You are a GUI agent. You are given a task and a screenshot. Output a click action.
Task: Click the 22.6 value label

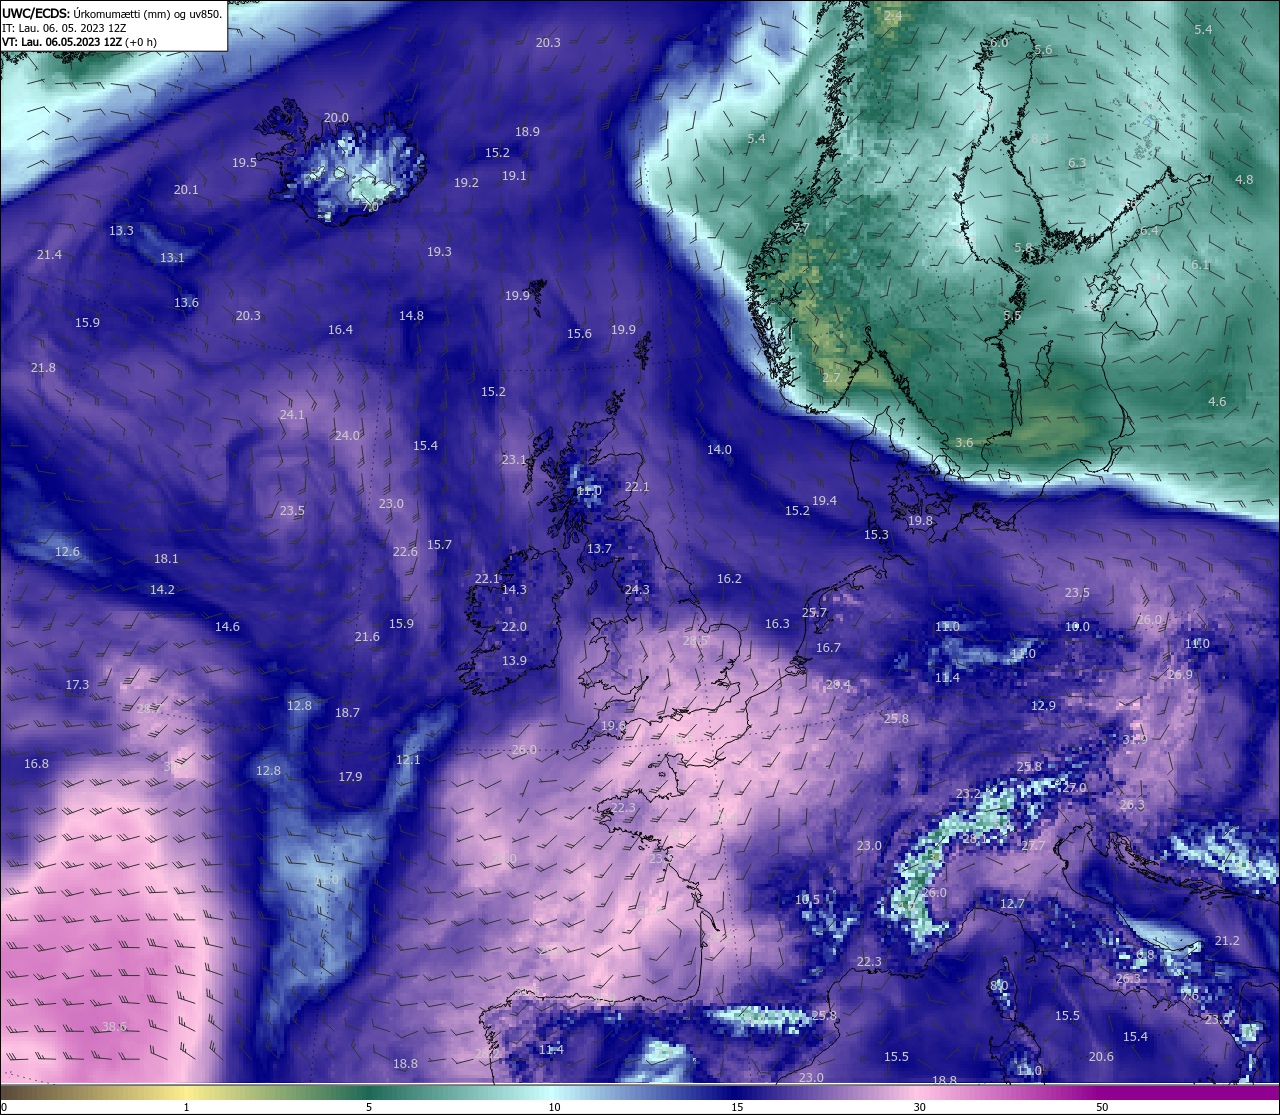pos(405,551)
